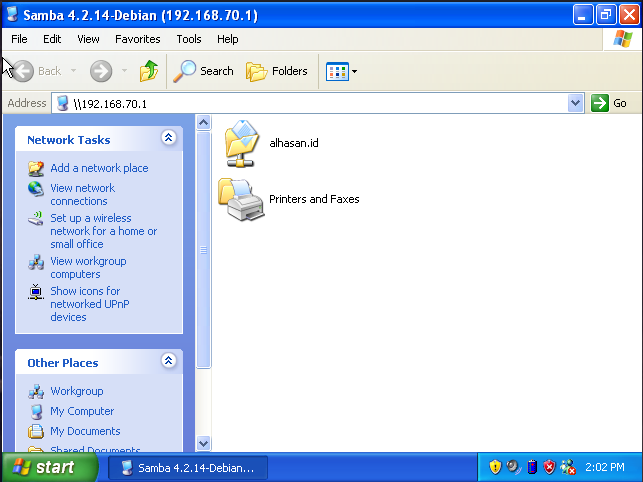Open Set up a wireless network link
Image resolution: width=643 pixels, height=482 pixels.
(103, 231)
